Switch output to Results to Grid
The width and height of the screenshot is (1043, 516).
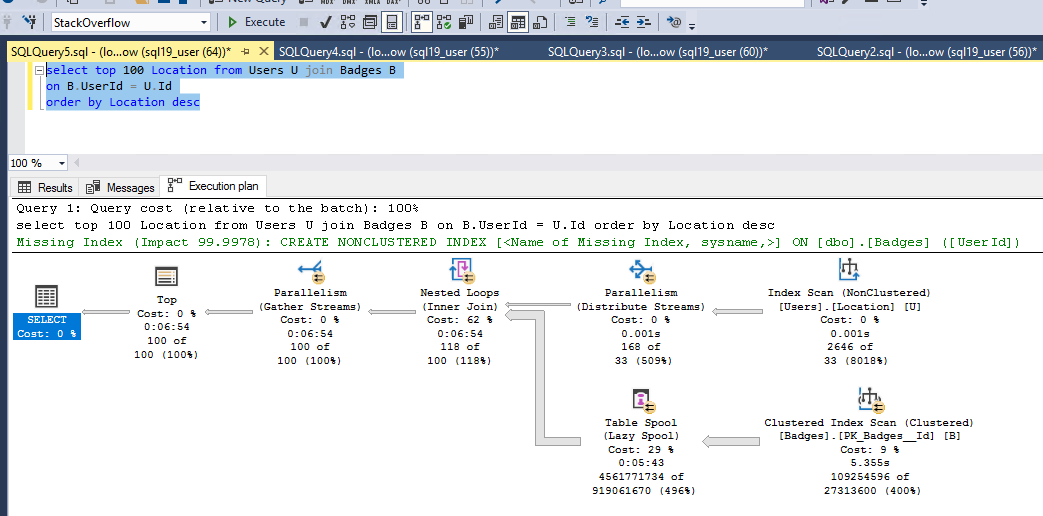[x=518, y=23]
